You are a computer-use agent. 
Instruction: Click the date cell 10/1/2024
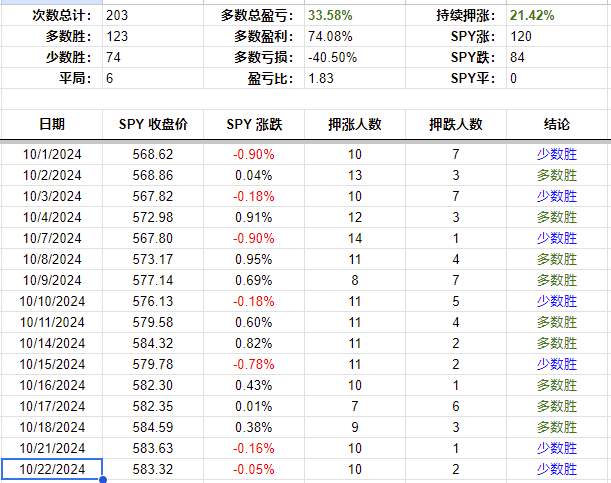[x=52, y=154]
